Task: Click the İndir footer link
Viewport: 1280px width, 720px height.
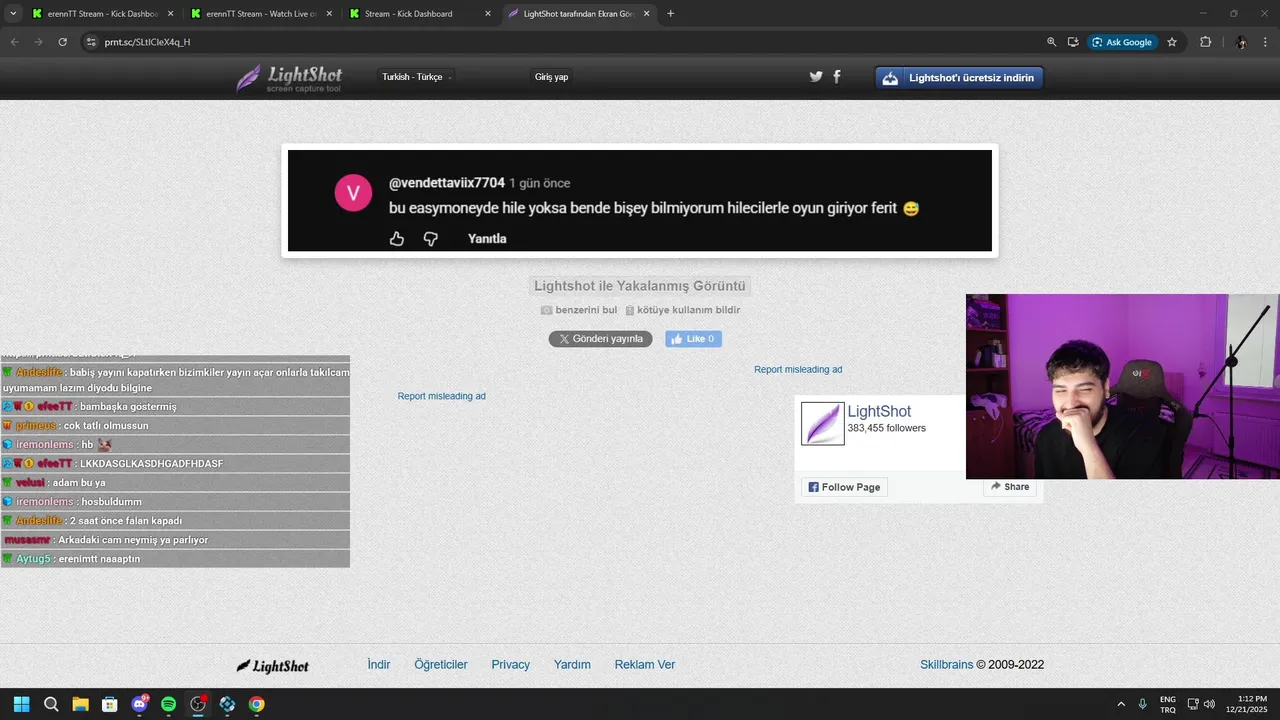Action: pyautogui.click(x=379, y=665)
